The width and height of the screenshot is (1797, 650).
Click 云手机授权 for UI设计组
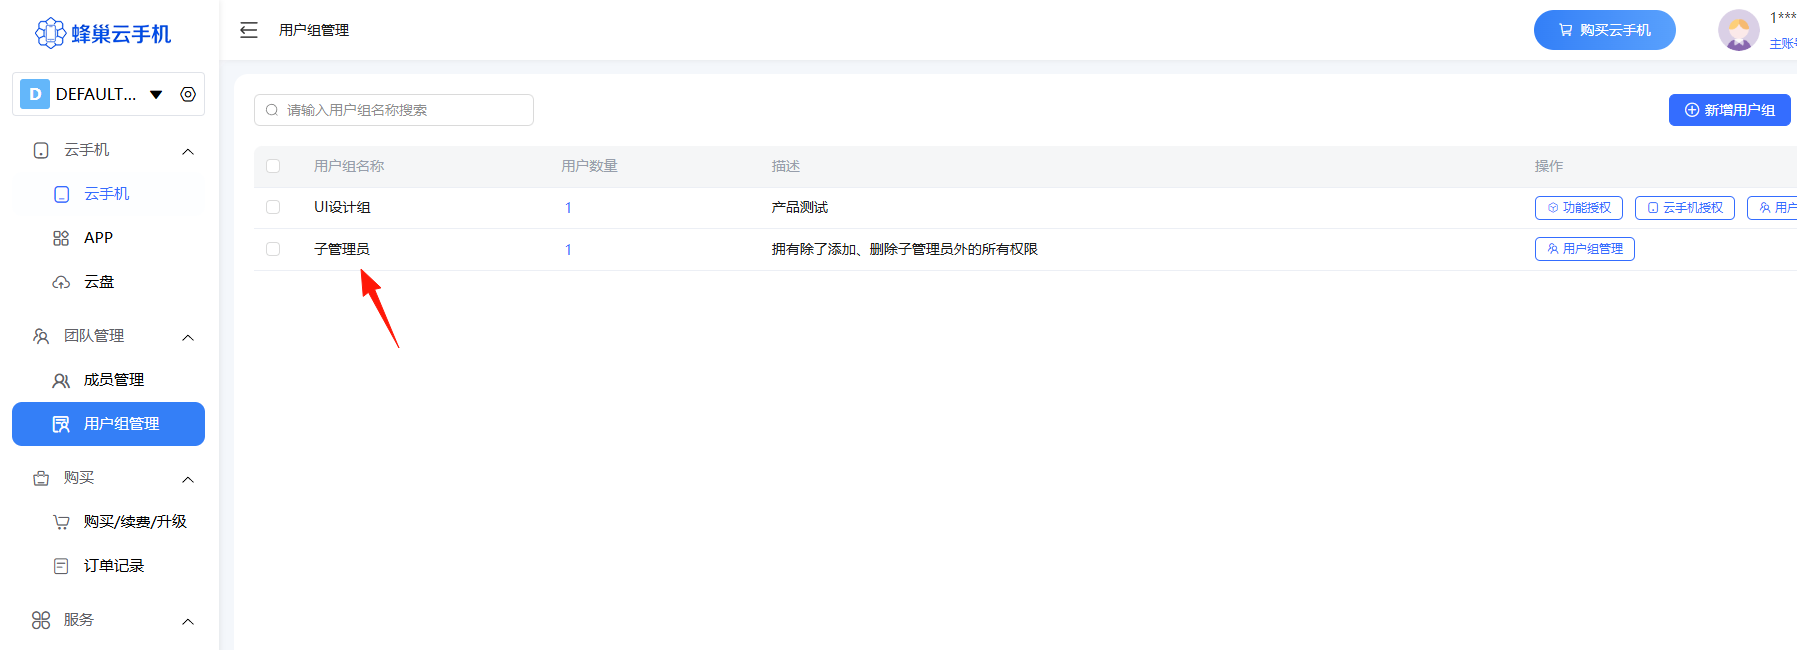click(1685, 208)
